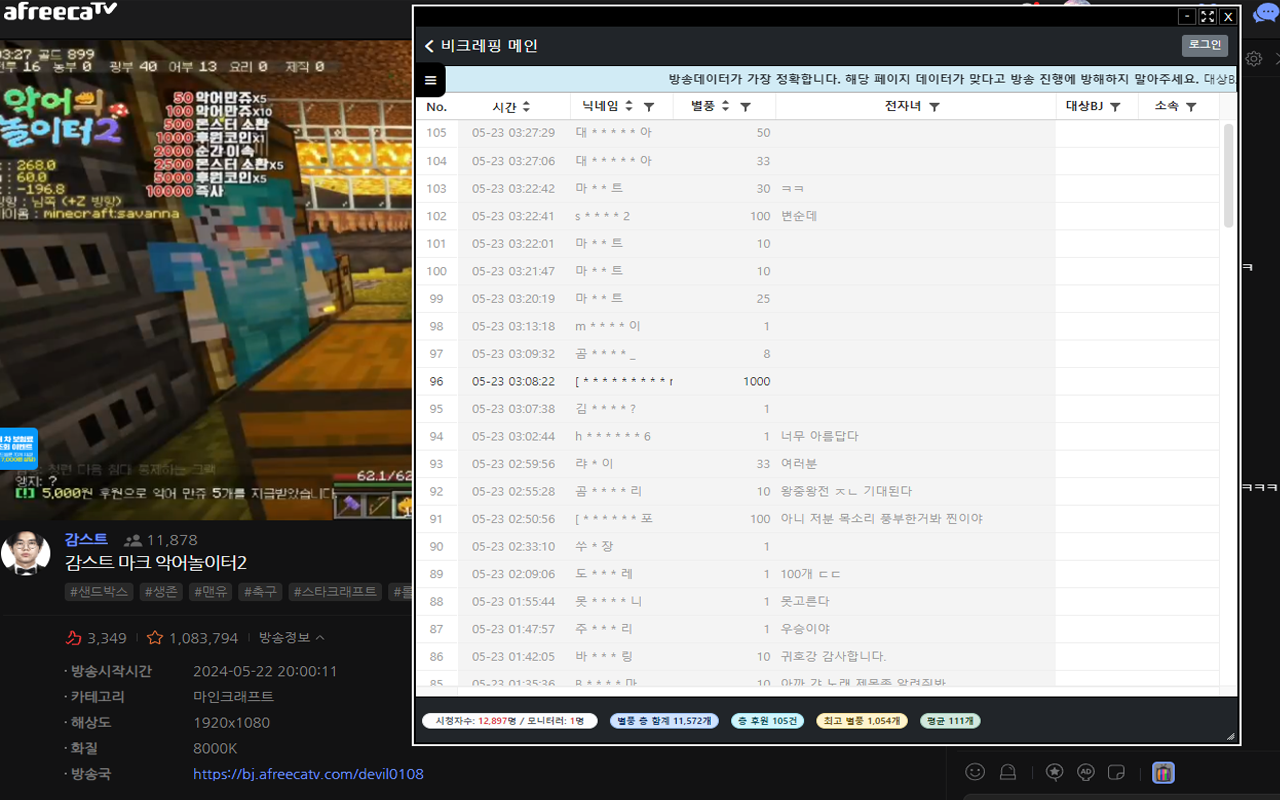Click the stream title 감스트 마크 악어놀이터2
Image resolution: width=1280 pixels, height=800 pixels.
(156, 563)
